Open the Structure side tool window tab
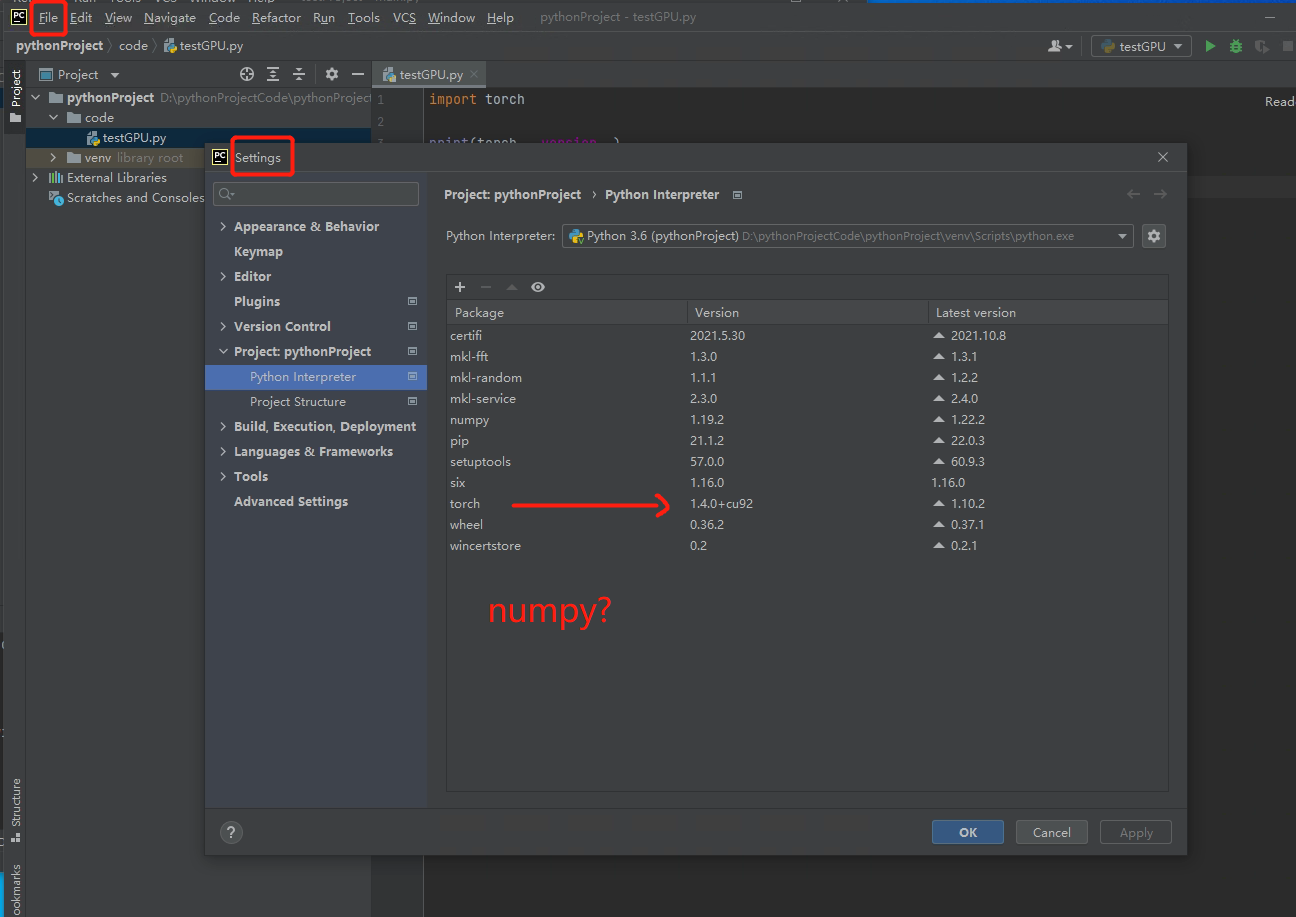 click(15, 809)
